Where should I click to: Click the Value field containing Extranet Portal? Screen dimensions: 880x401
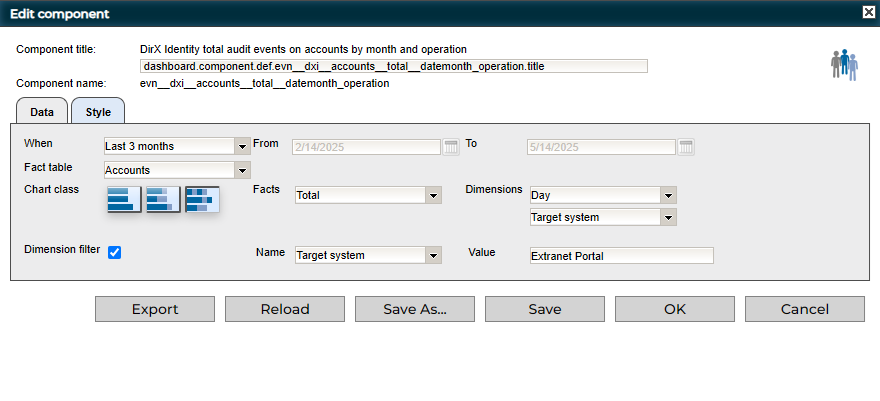pos(621,255)
